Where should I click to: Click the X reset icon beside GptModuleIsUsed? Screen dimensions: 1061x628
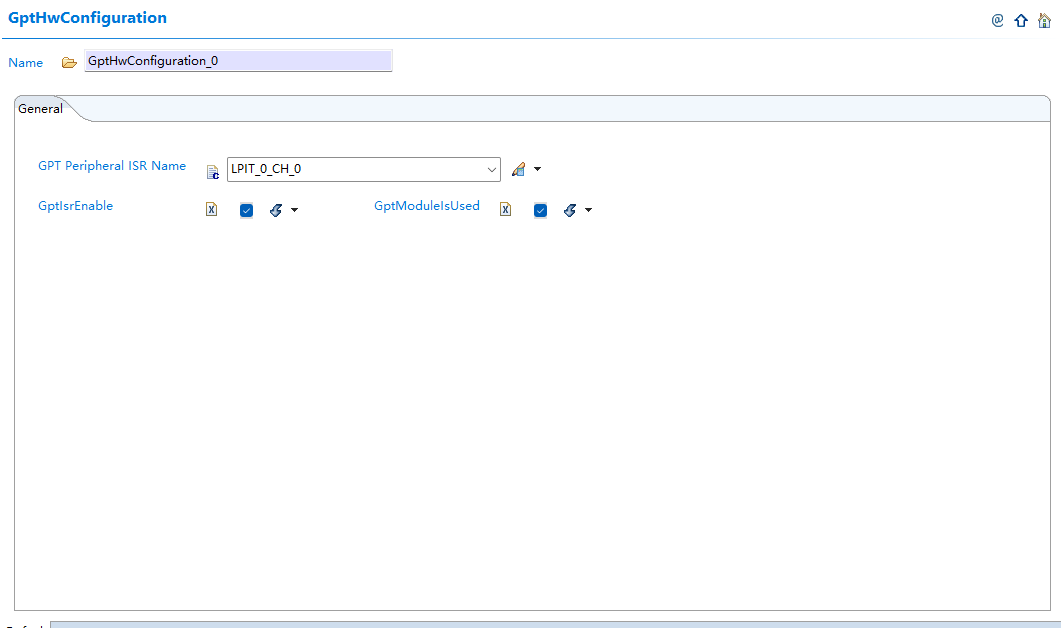505,209
